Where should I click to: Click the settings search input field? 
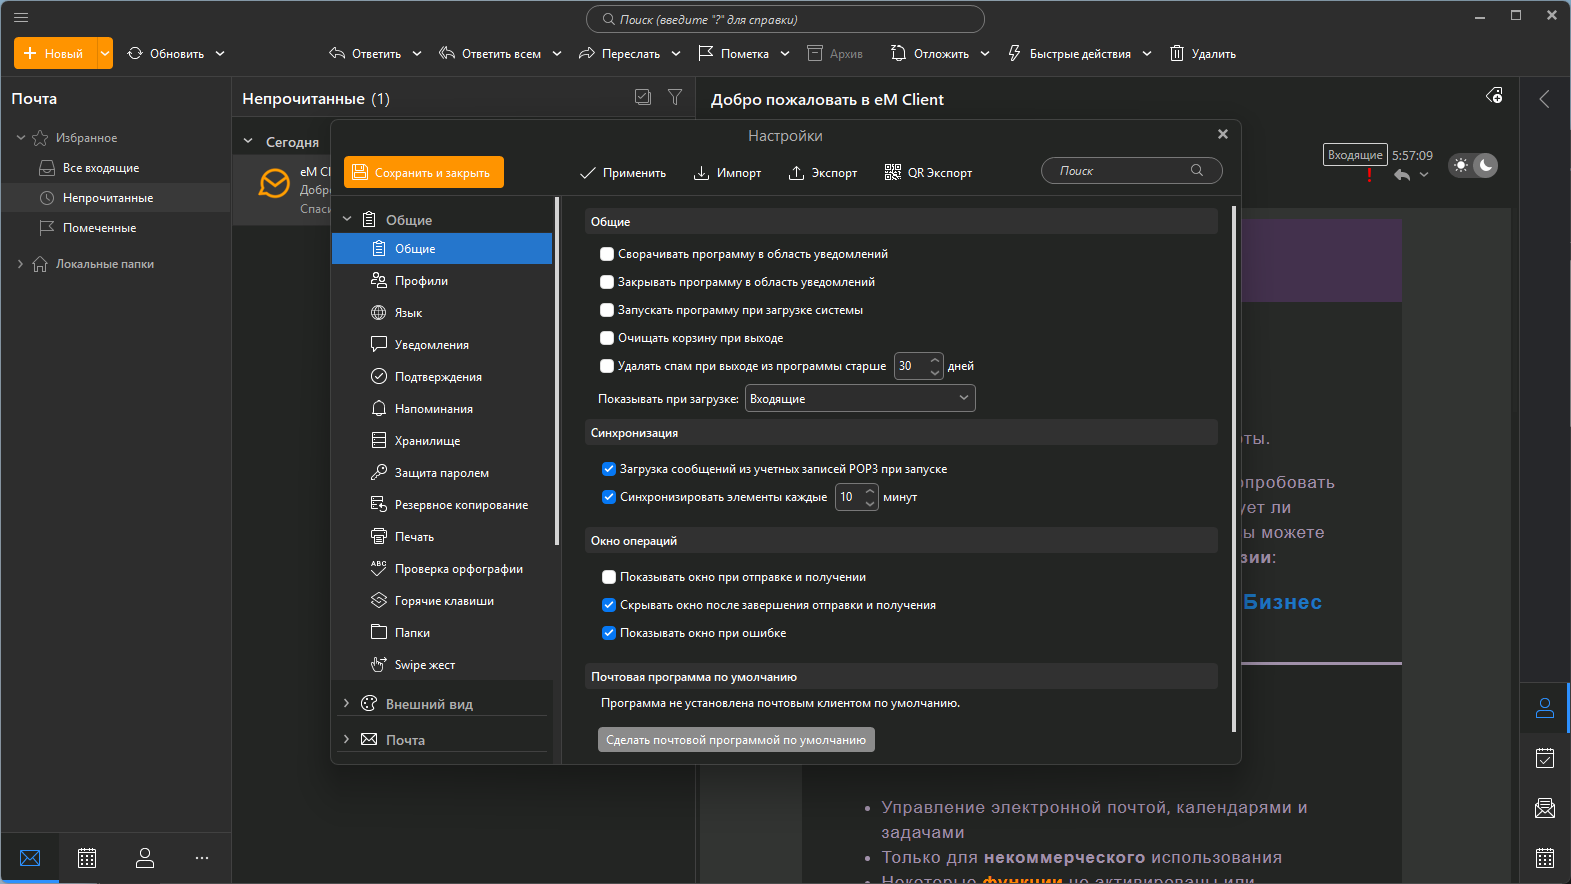(1120, 171)
